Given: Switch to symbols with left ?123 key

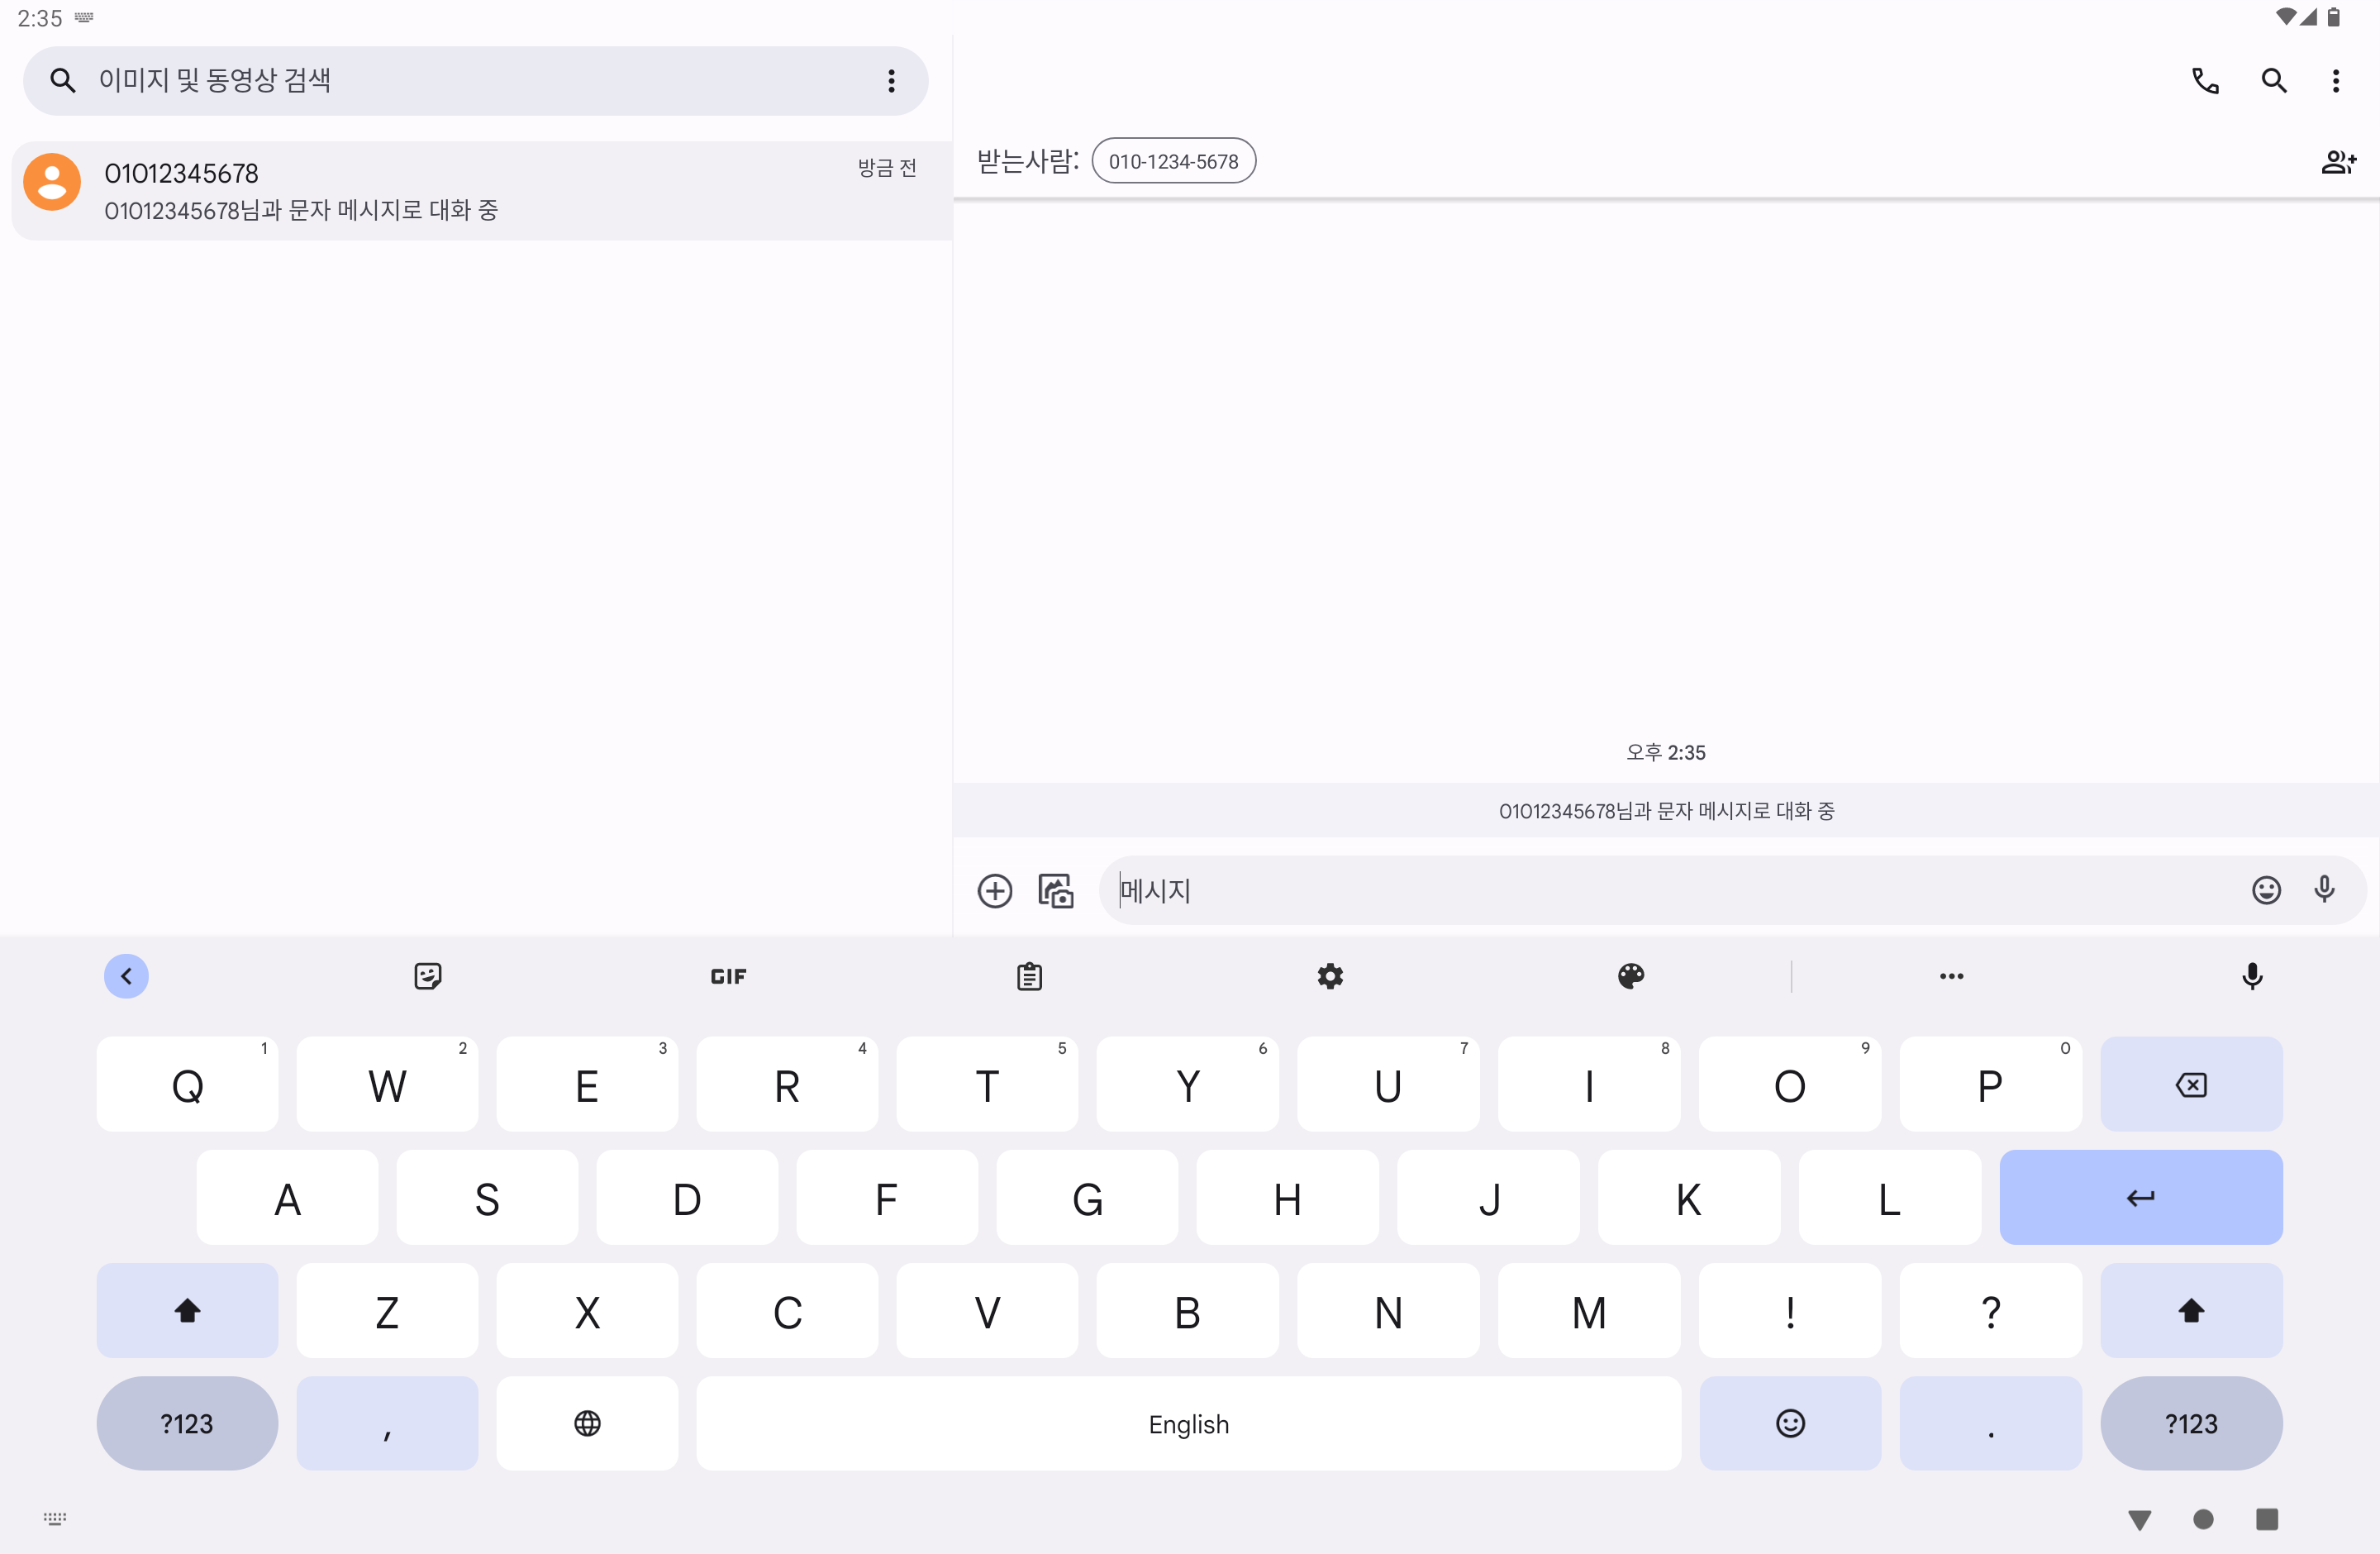Looking at the screenshot, I should (187, 1423).
